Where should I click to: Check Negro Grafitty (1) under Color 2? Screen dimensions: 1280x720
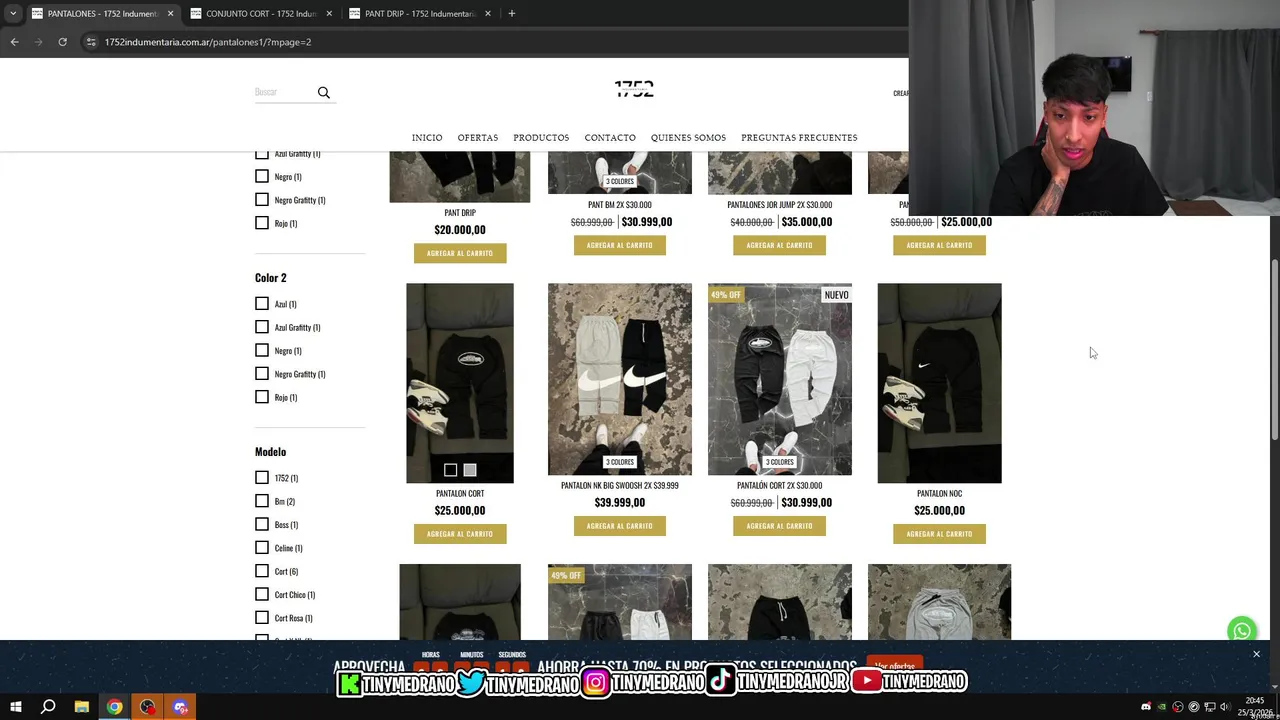[262, 374]
